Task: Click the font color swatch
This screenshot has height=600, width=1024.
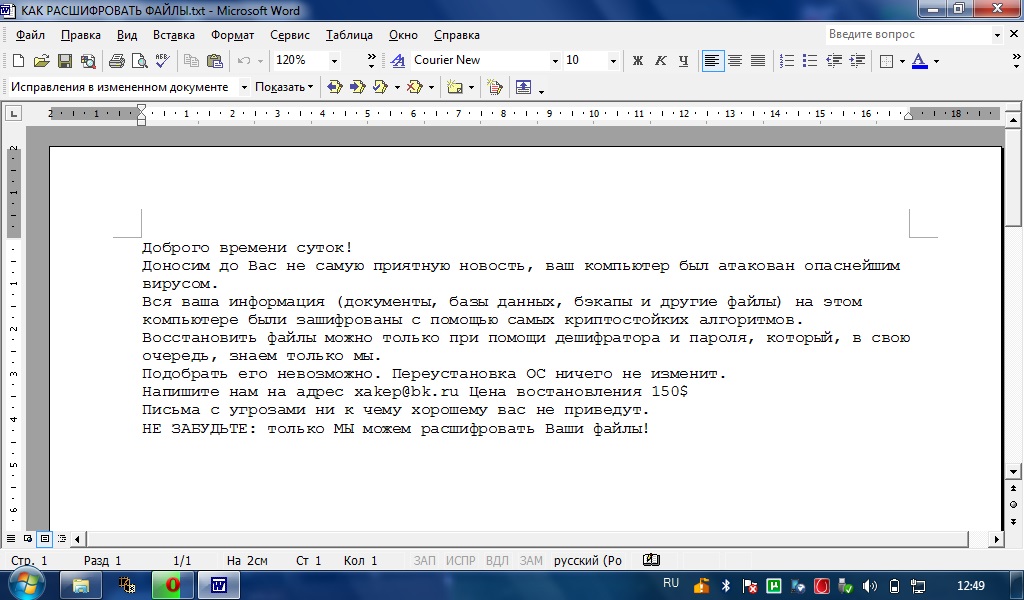Action: click(919, 61)
